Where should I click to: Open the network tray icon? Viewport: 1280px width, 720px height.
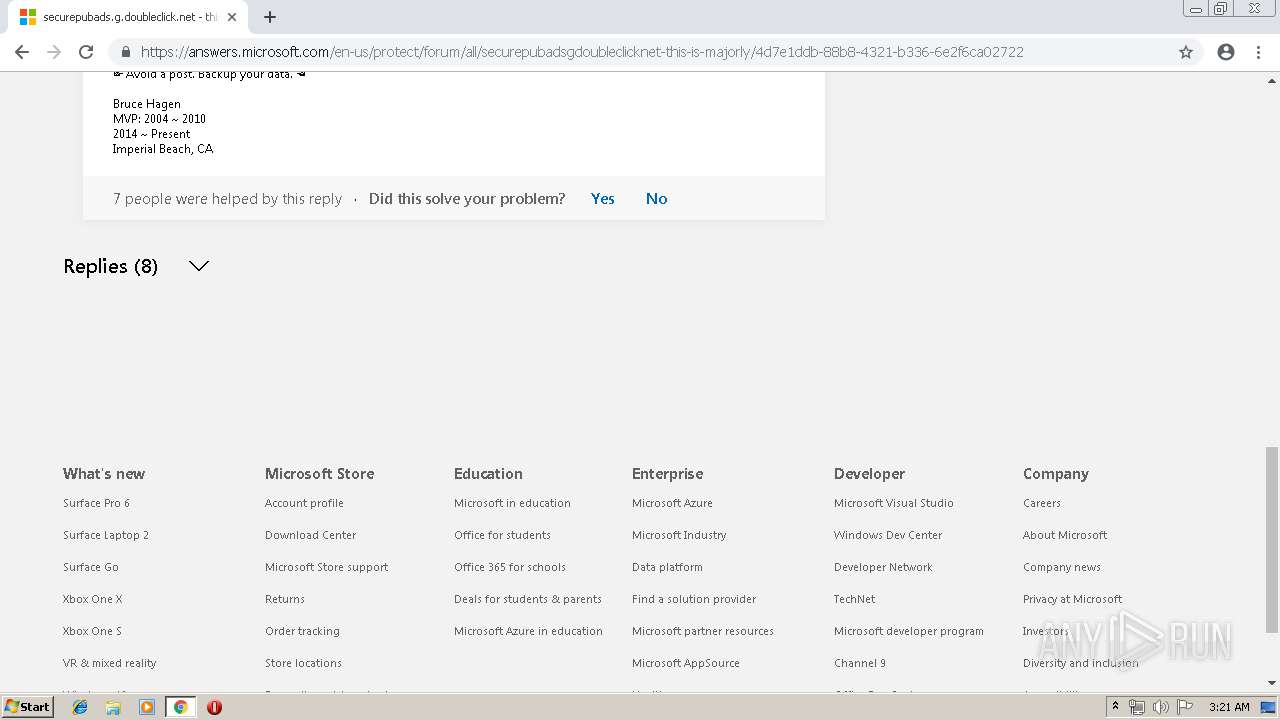tap(1137, 707)
